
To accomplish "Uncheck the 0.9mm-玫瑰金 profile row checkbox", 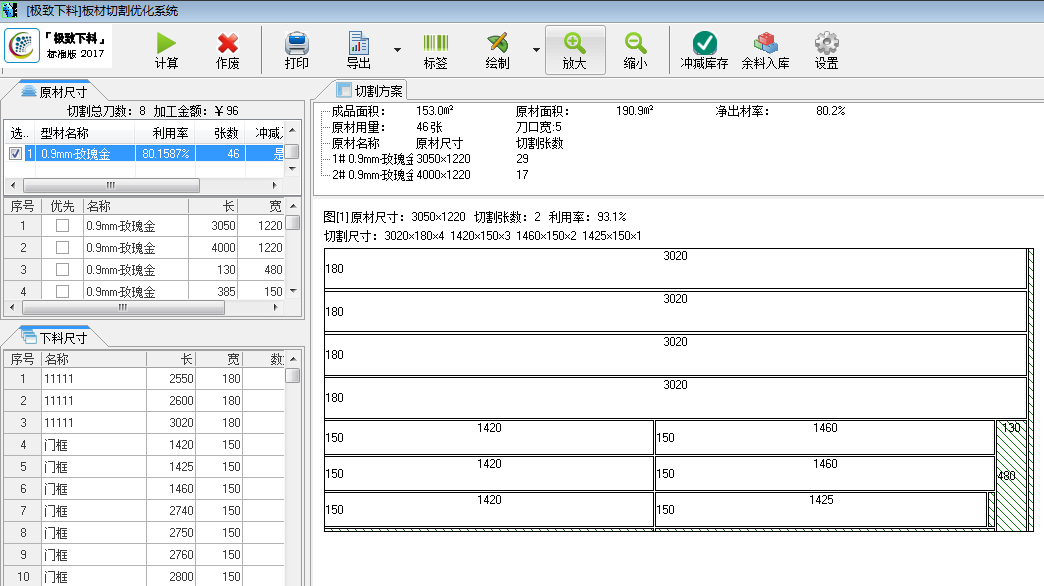I will coord(15,154).
